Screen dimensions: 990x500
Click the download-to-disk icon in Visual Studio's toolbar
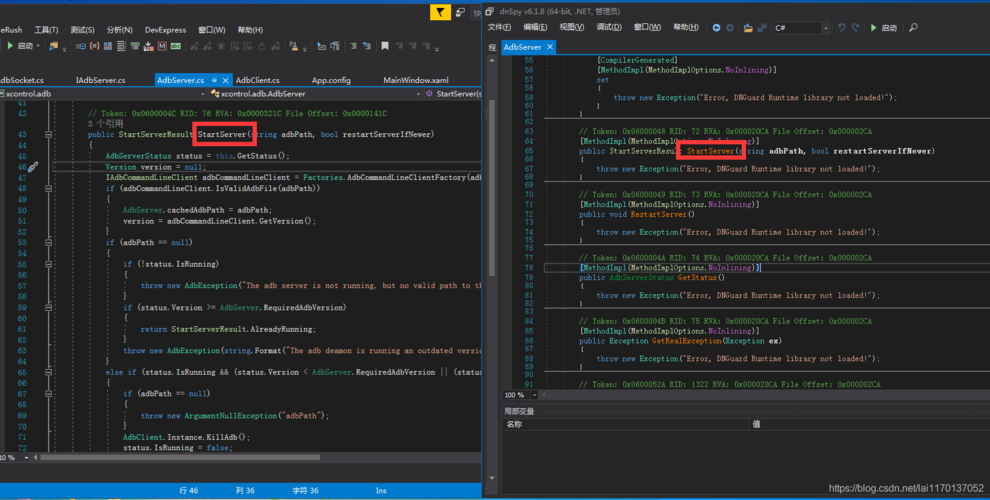pos(148,46)
